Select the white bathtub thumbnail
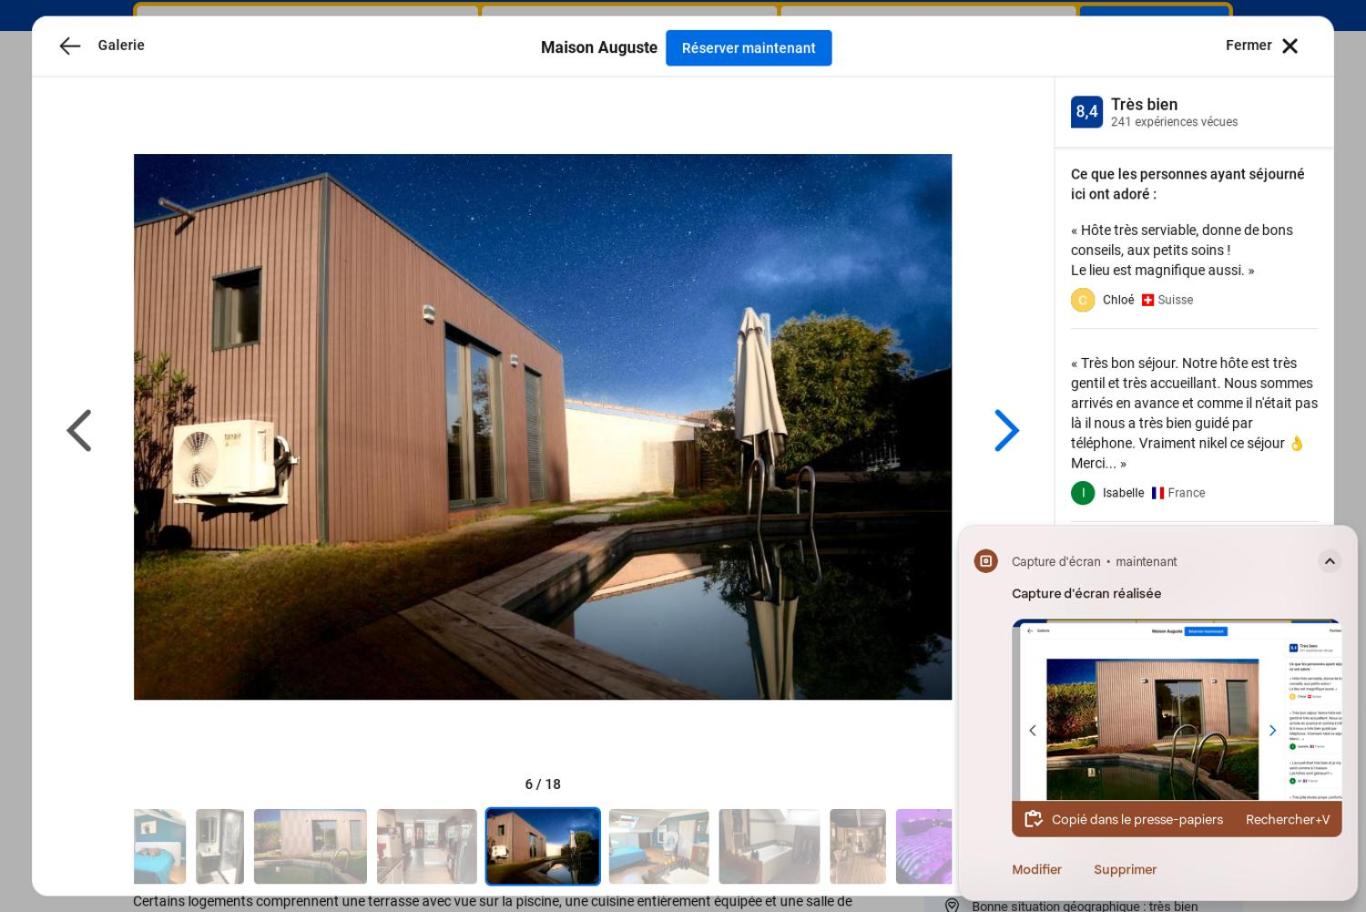This screenshot has width=1366, height=912. point(768,846)
